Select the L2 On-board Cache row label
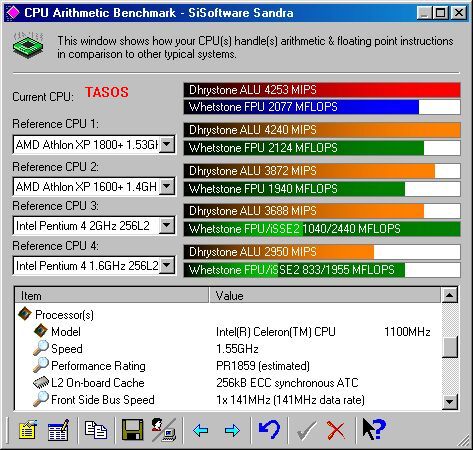The height and width of the screenshot is (450, 473). pyautogui.click(x=98, y=383)
